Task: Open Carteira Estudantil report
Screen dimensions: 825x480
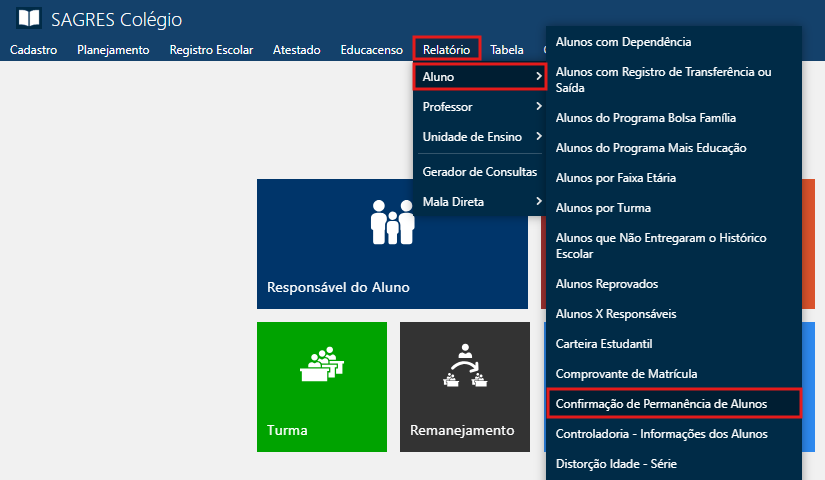Action: tap(604, 344)
